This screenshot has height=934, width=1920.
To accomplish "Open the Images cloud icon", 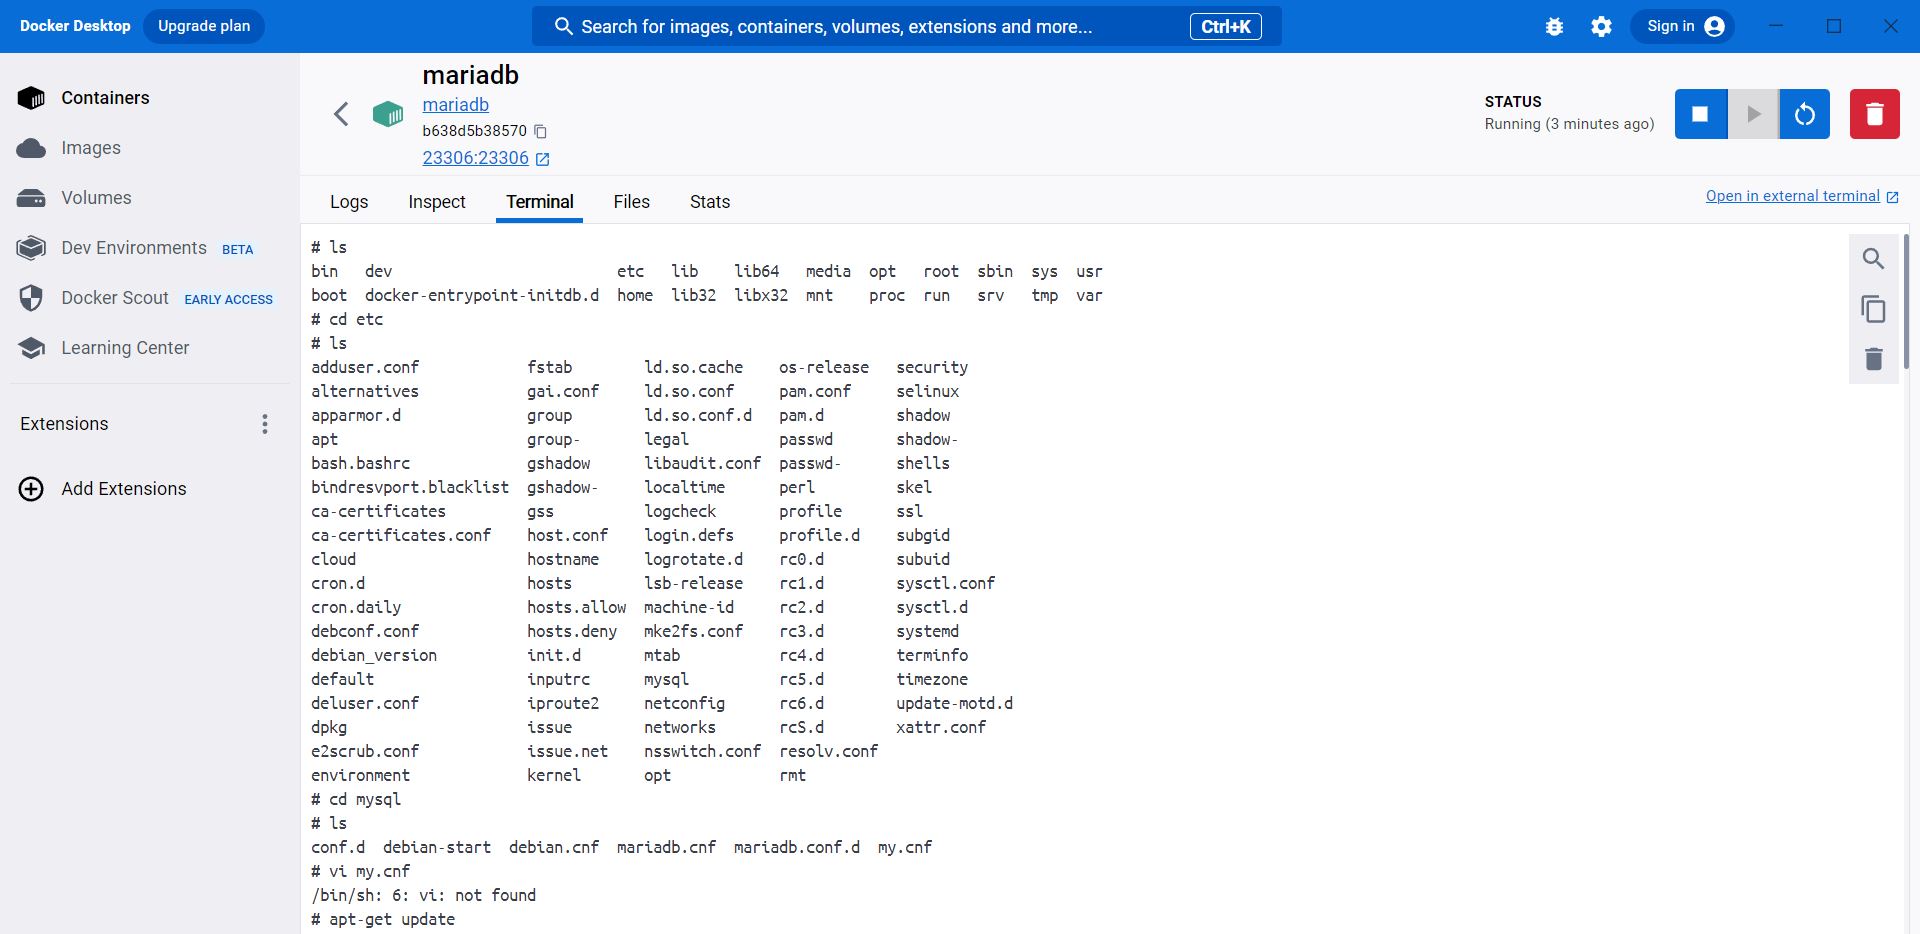I will 31,148.
